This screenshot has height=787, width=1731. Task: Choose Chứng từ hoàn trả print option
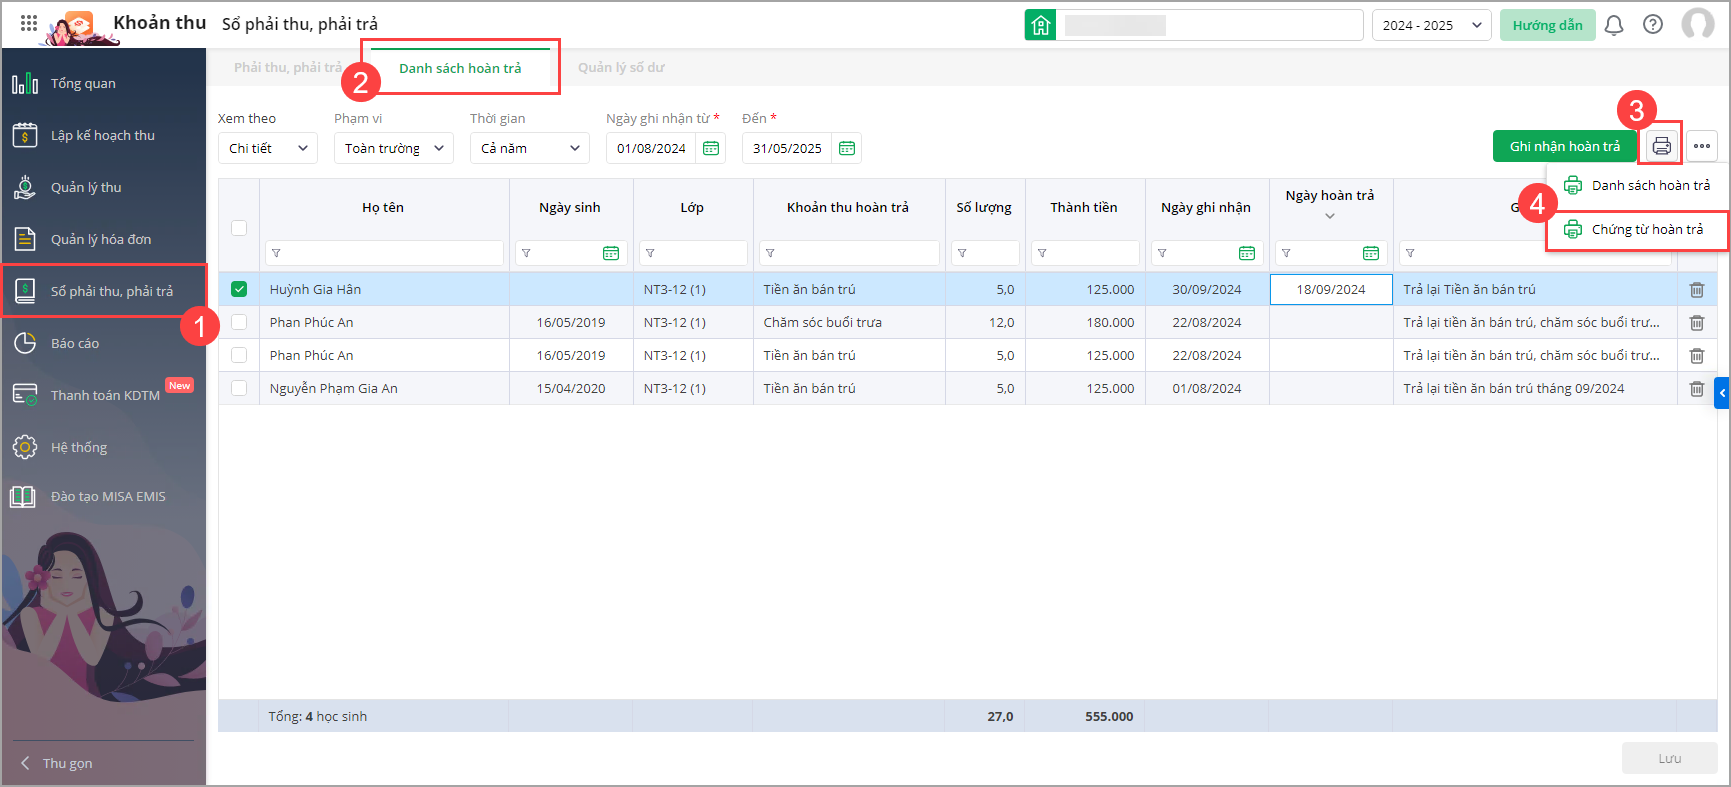pyautogui.click(x=1646, y=230)
